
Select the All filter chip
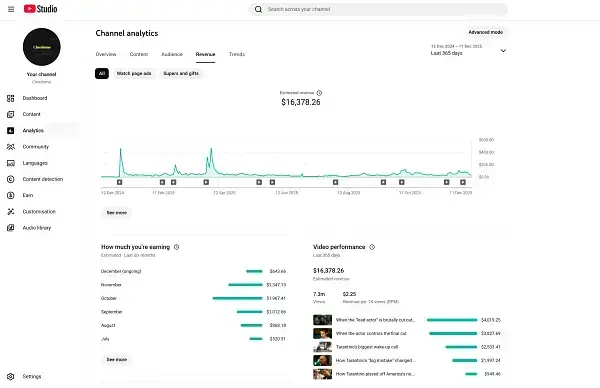tap(102, 73)
